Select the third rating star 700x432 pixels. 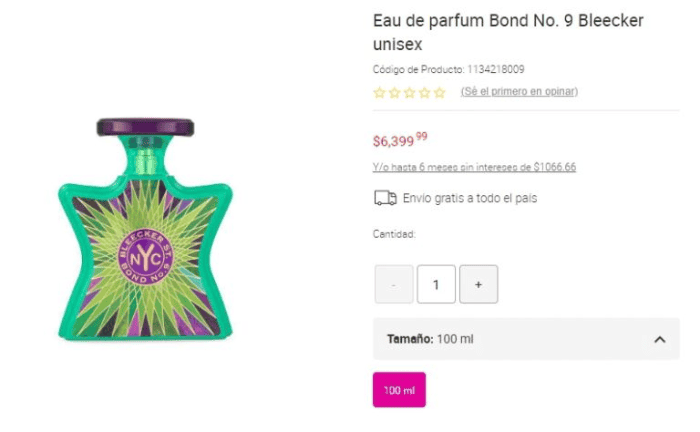pyautogui.click(x=409, y=93)
